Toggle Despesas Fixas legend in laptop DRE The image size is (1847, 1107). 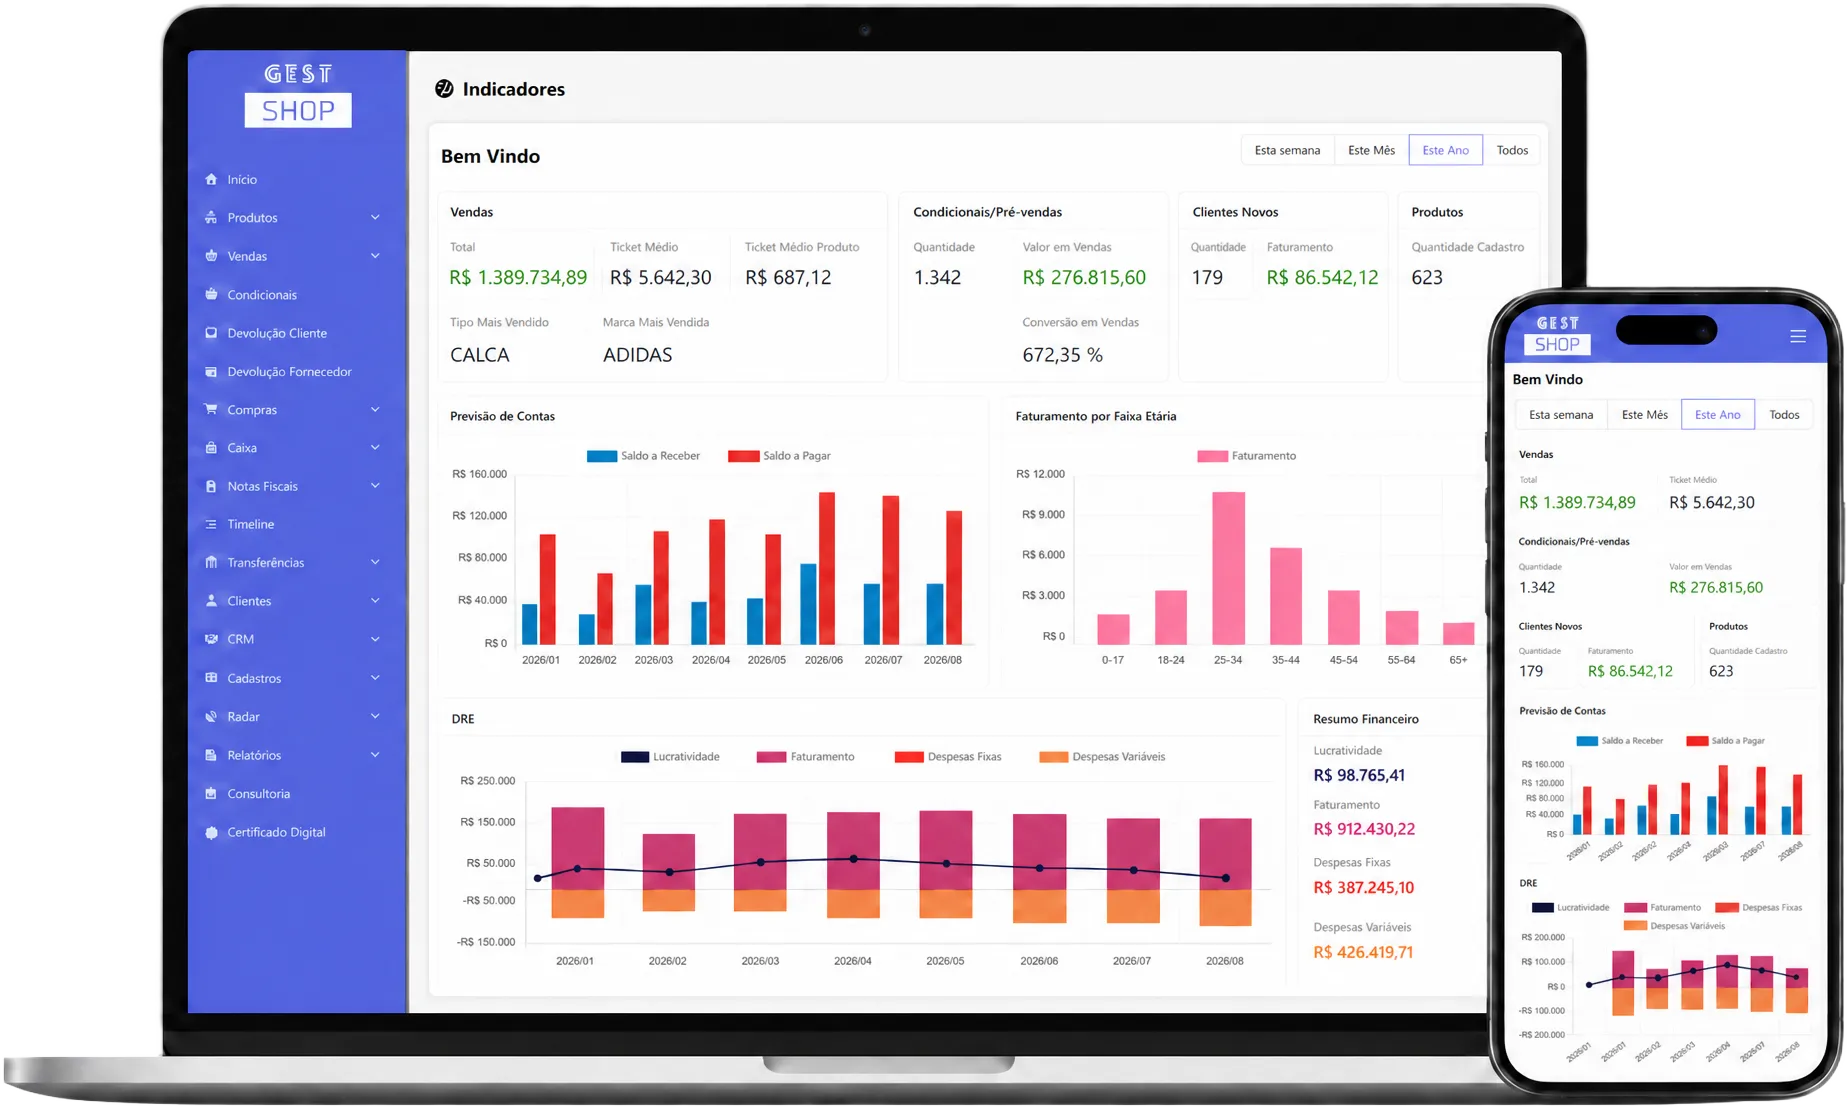click(x=948, y=757)
